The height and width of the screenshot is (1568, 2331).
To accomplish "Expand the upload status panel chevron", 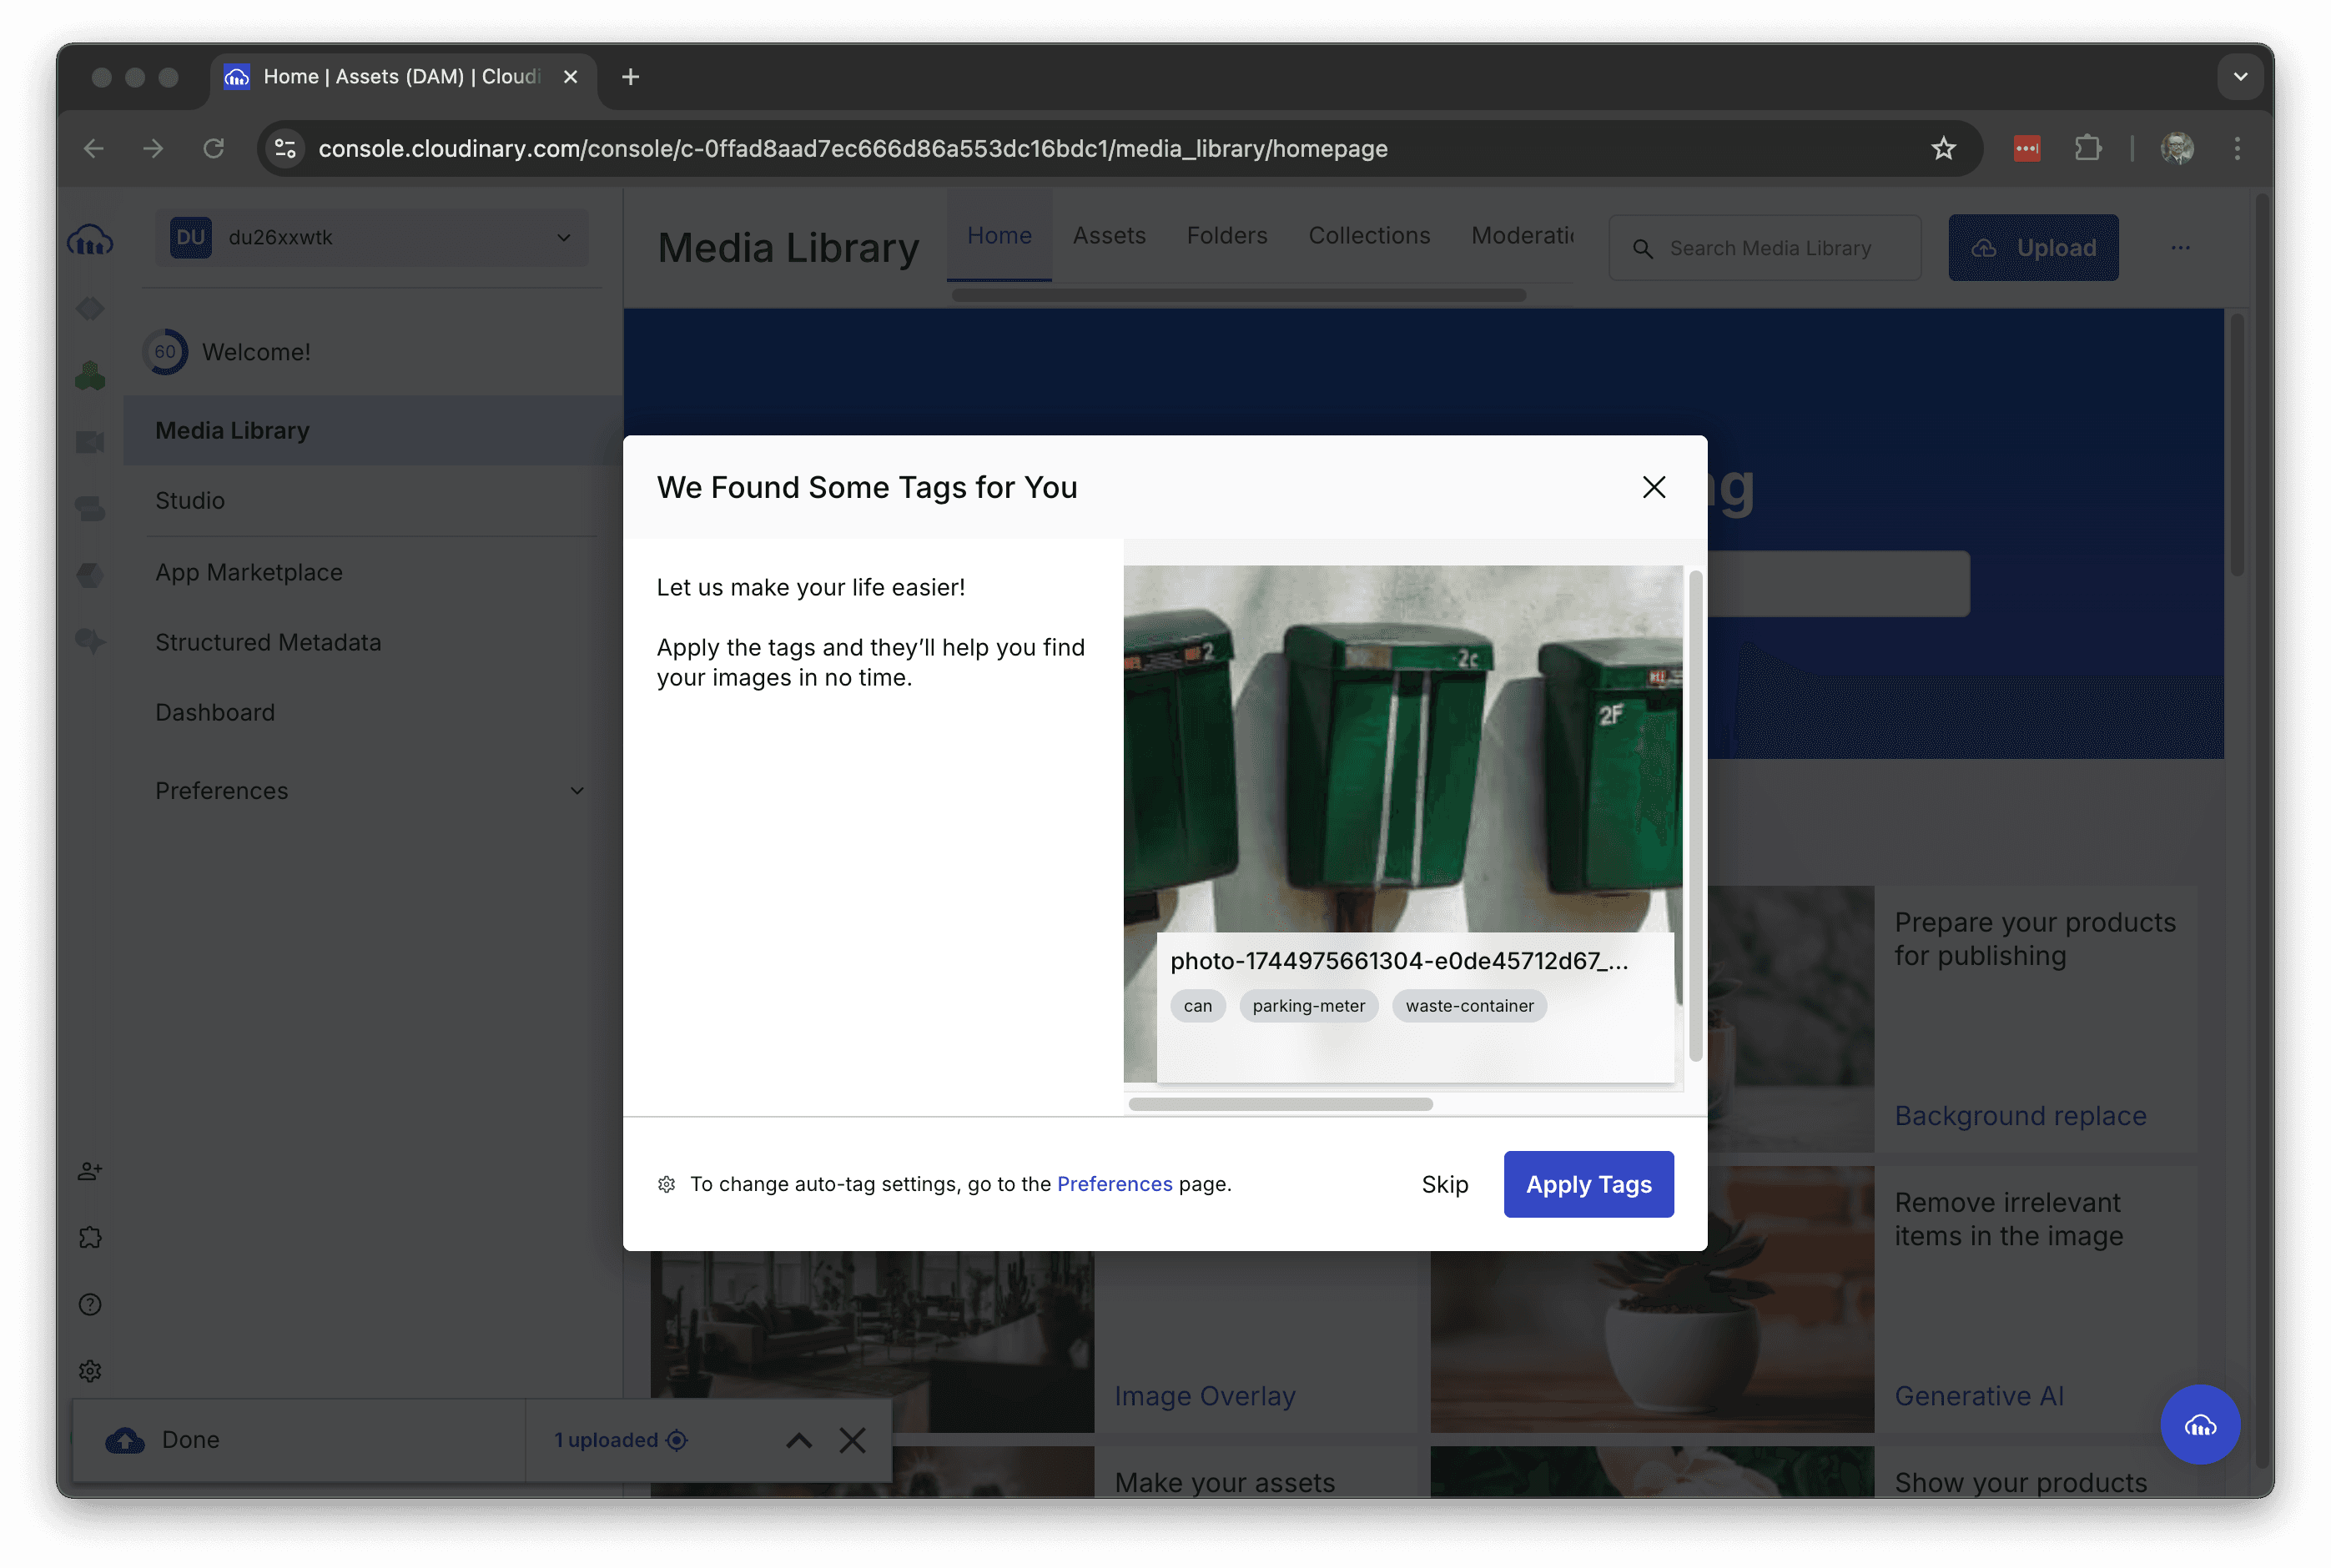I will point(798,1440).
